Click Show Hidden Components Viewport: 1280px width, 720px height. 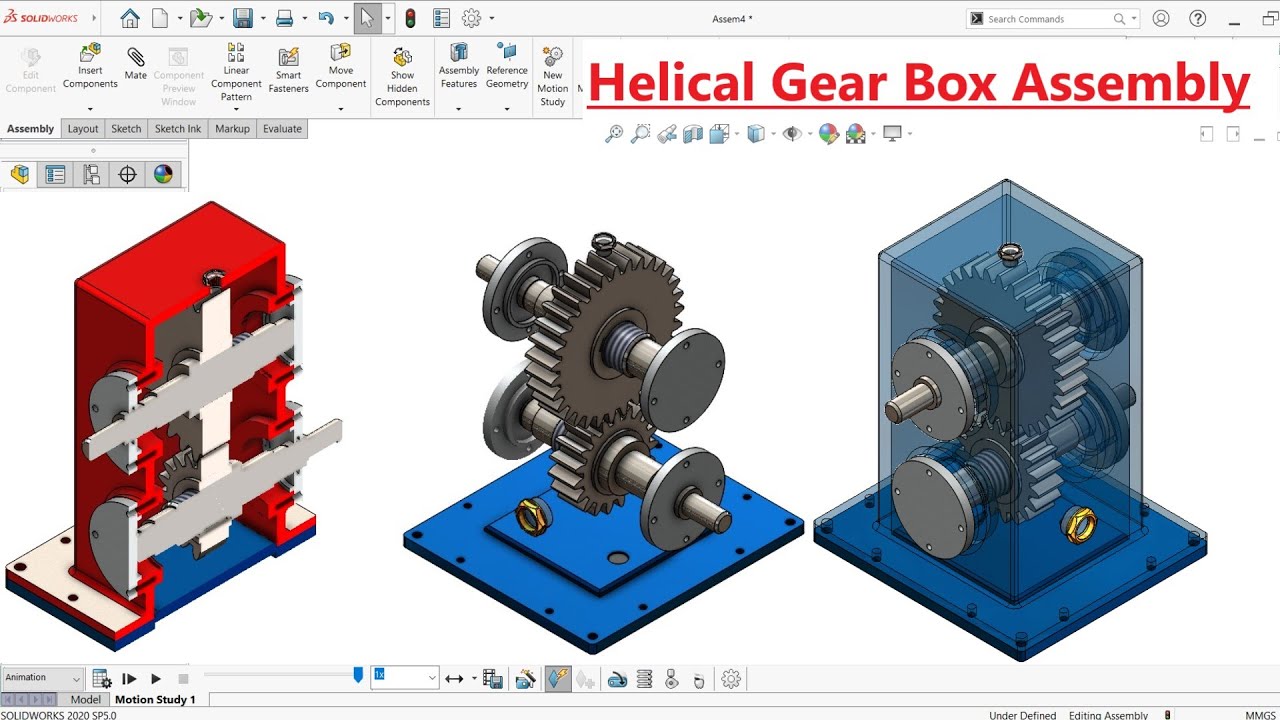coord(402,77)
